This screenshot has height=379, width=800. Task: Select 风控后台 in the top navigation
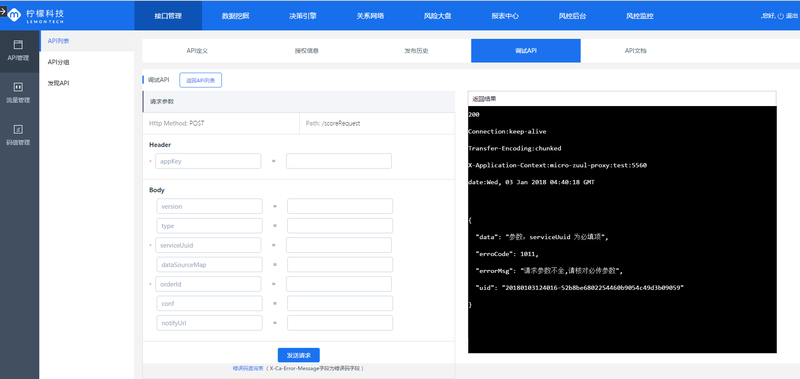click(x=572, y=16)
